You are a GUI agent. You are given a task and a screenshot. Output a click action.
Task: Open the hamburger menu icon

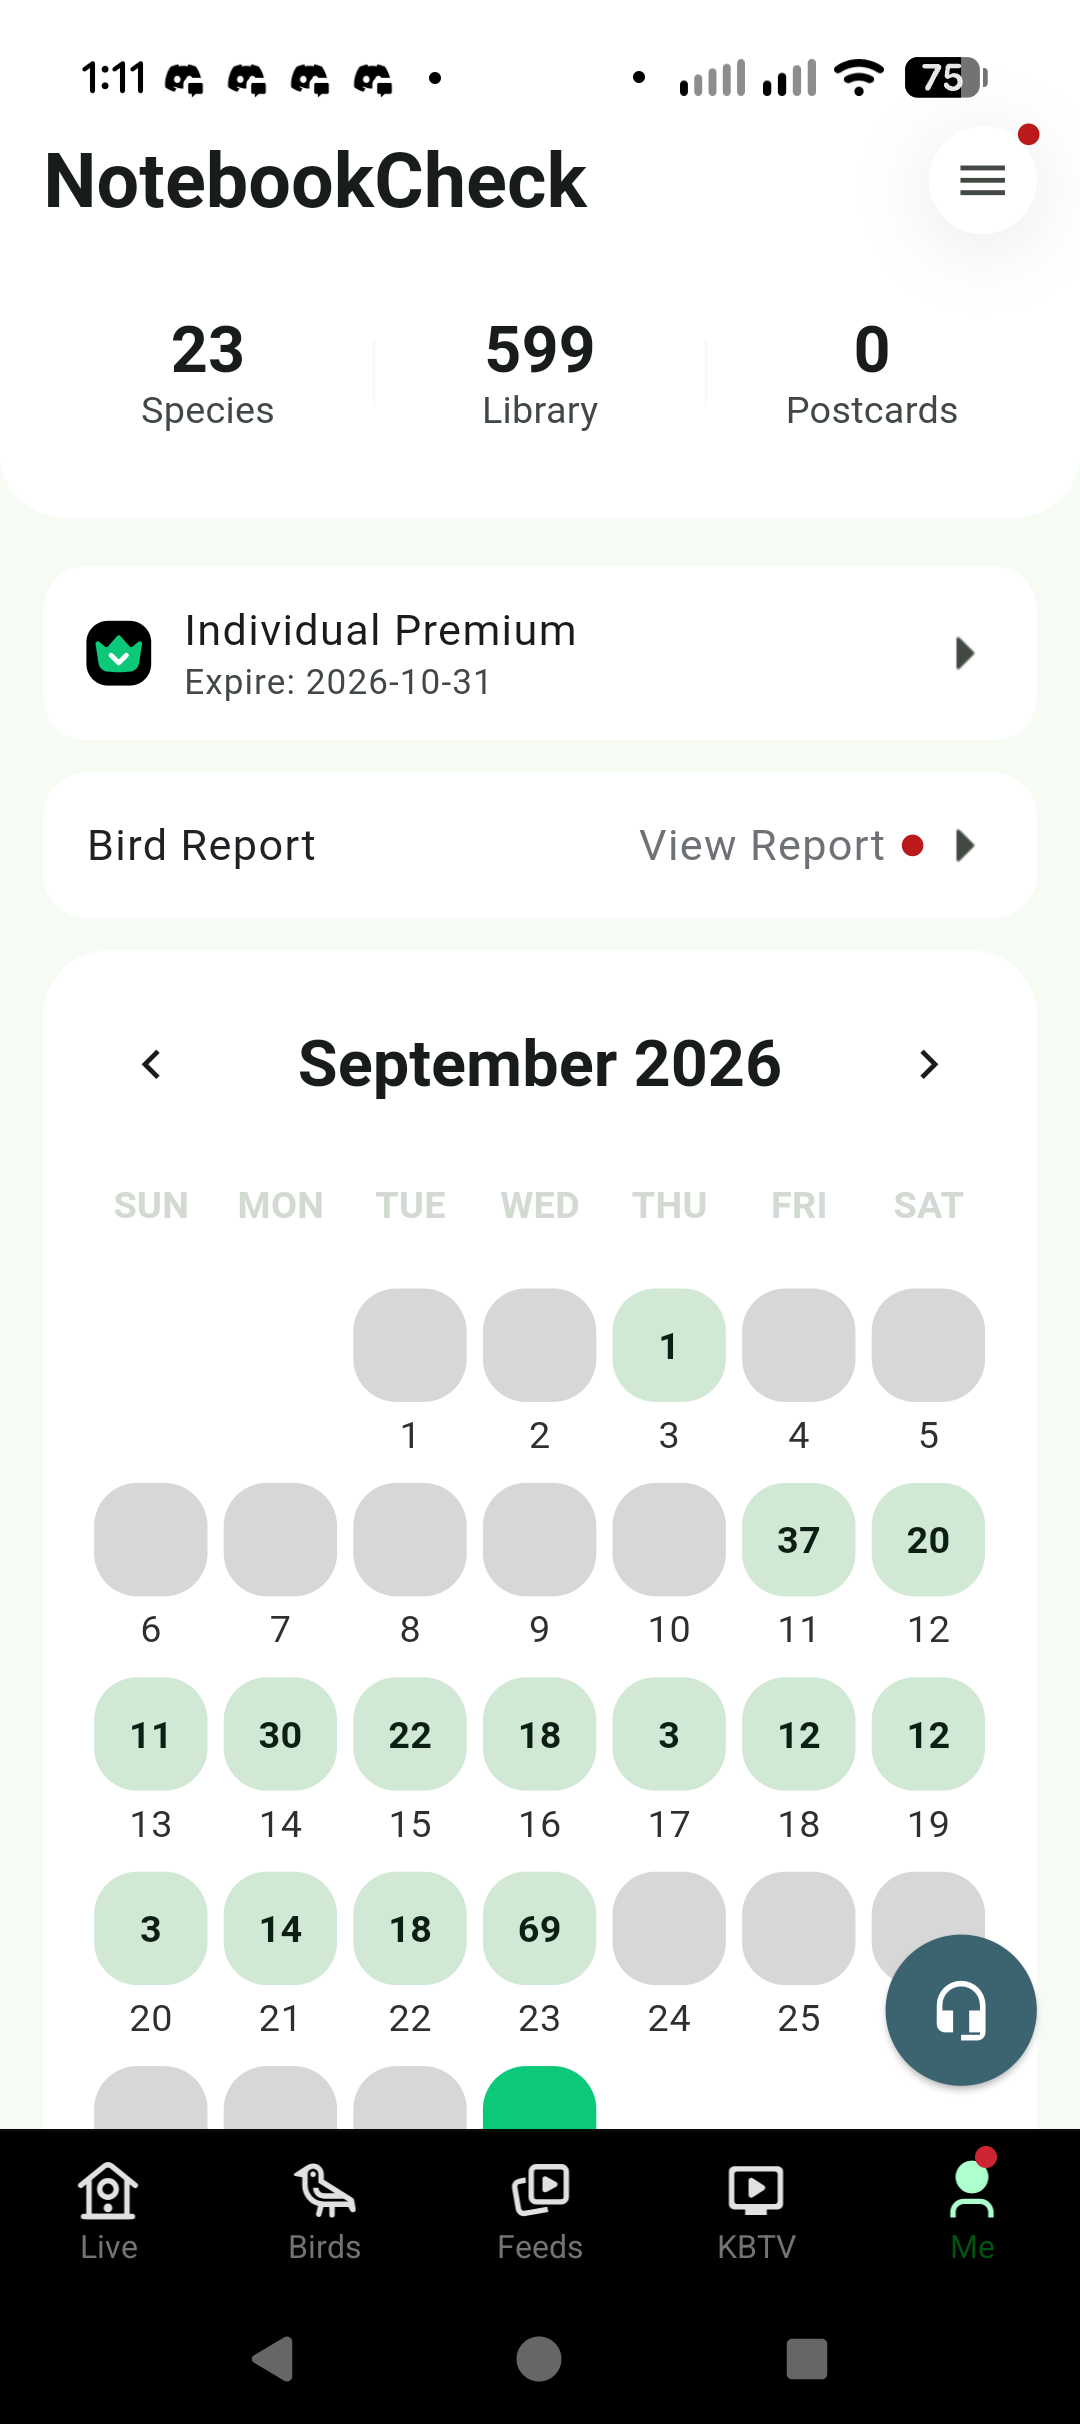pyautogui.click(x=982, y=180)
